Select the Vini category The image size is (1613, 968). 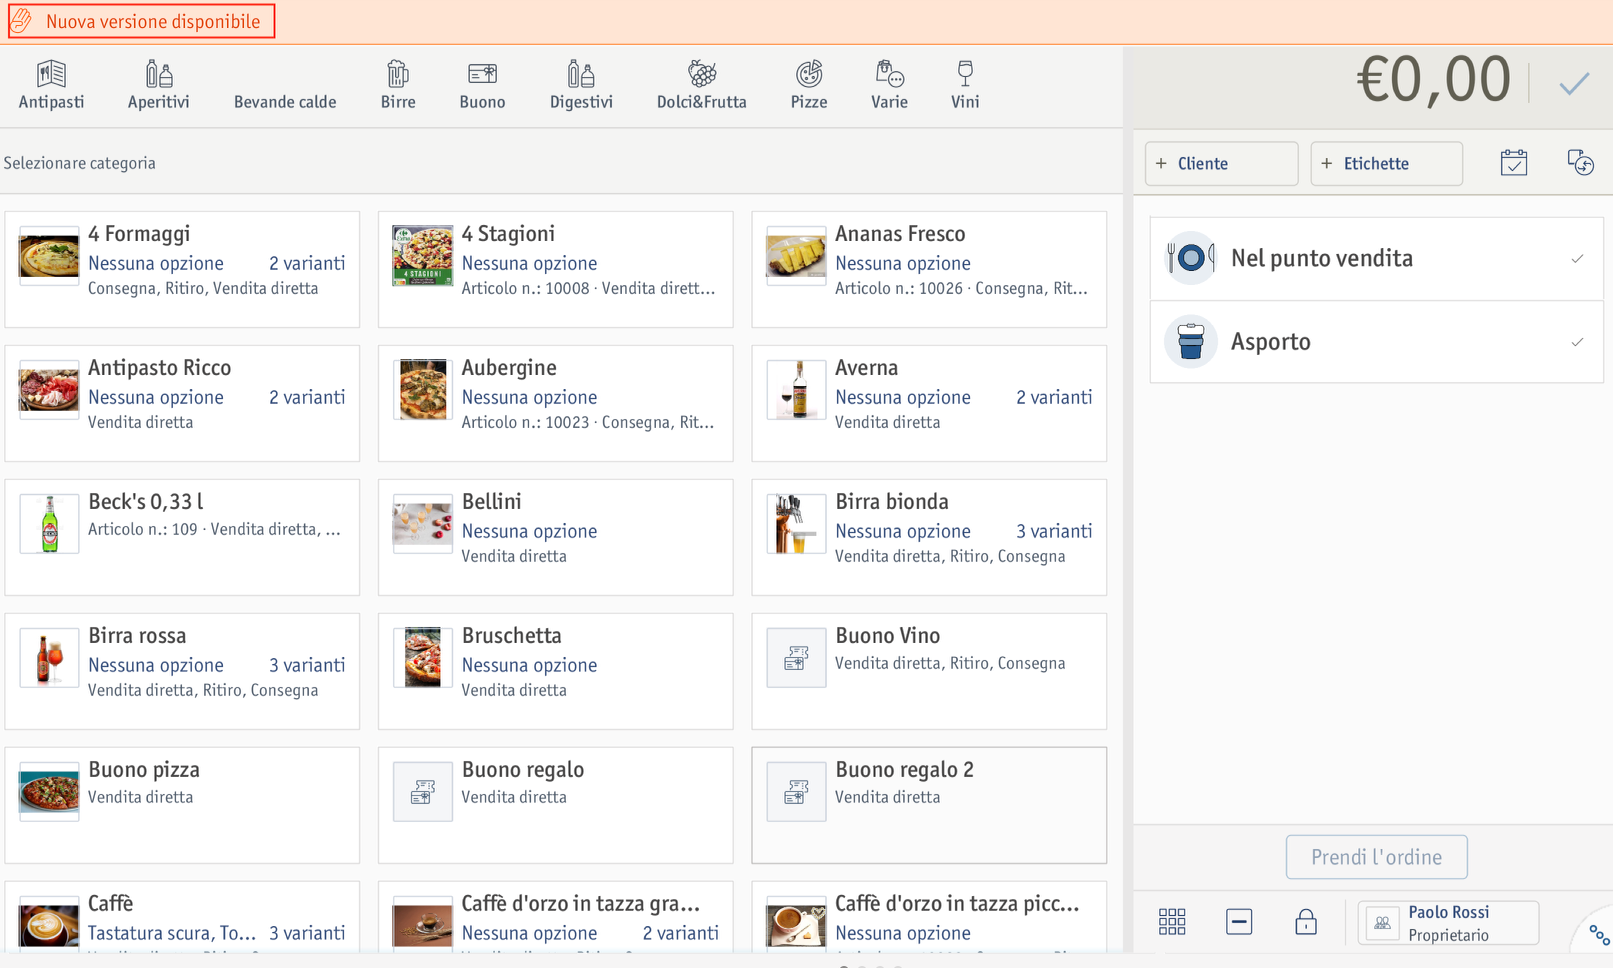pyautogui.click(x=965, y=85)
